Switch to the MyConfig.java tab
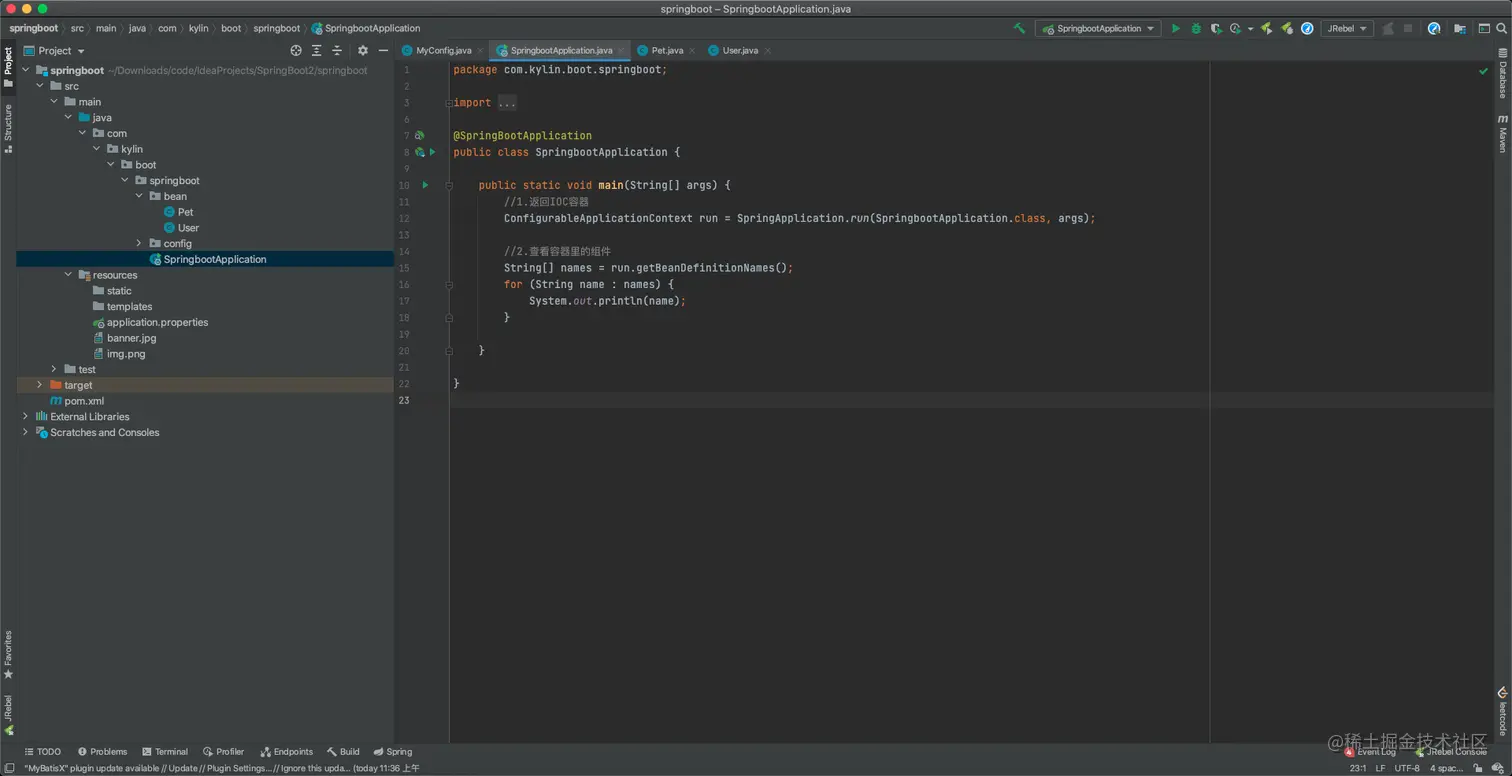This screenshot has height=776, width=1512. tap(442, 51)
